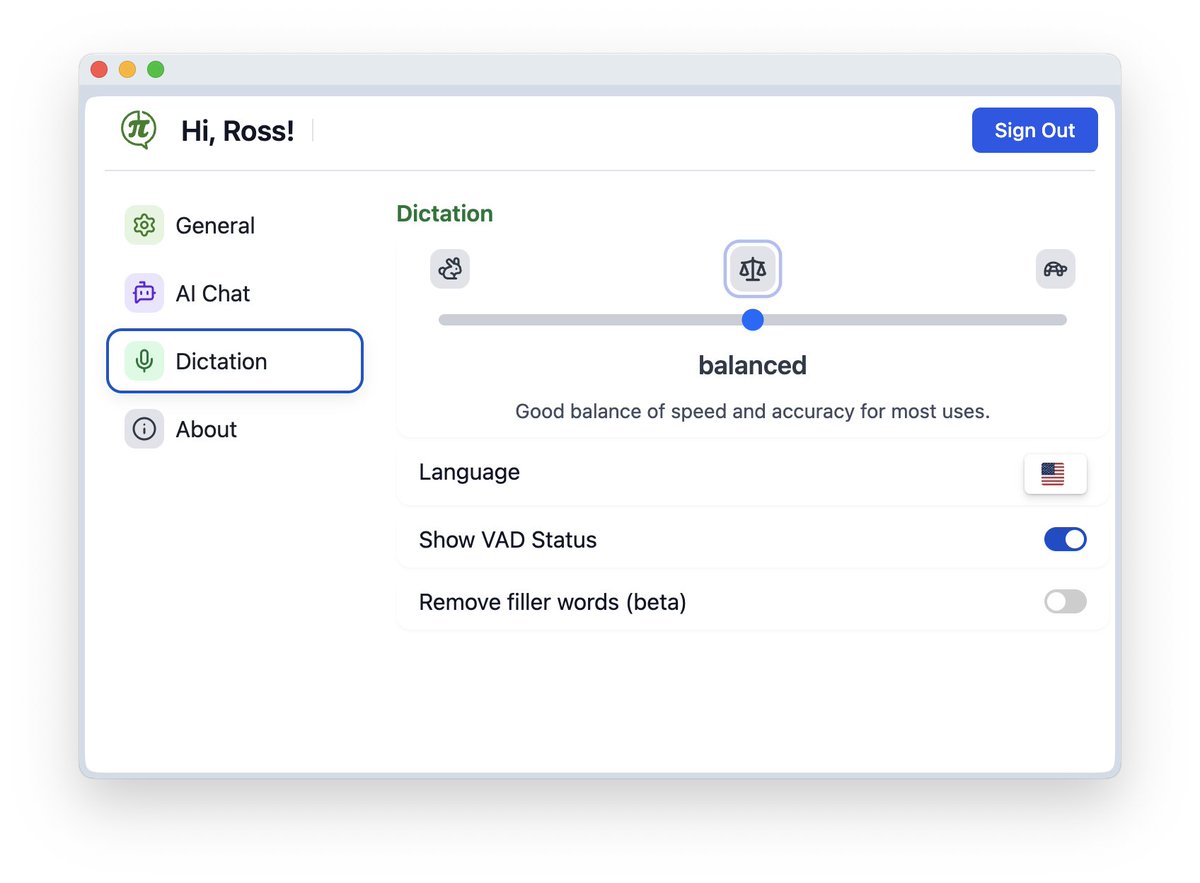The width and height of the screenshot is (1200, 883).
Task: Click the 'balanced' mode label
Action: (x=753, y=366)
